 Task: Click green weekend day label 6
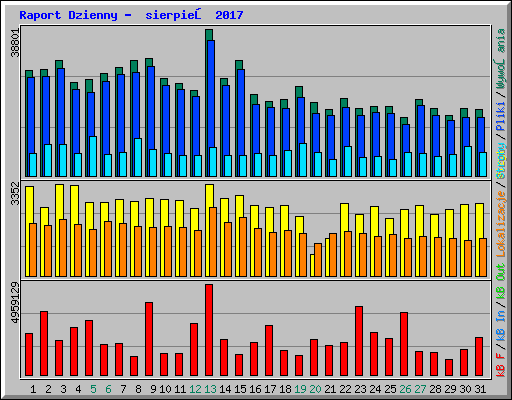[108, 389]
